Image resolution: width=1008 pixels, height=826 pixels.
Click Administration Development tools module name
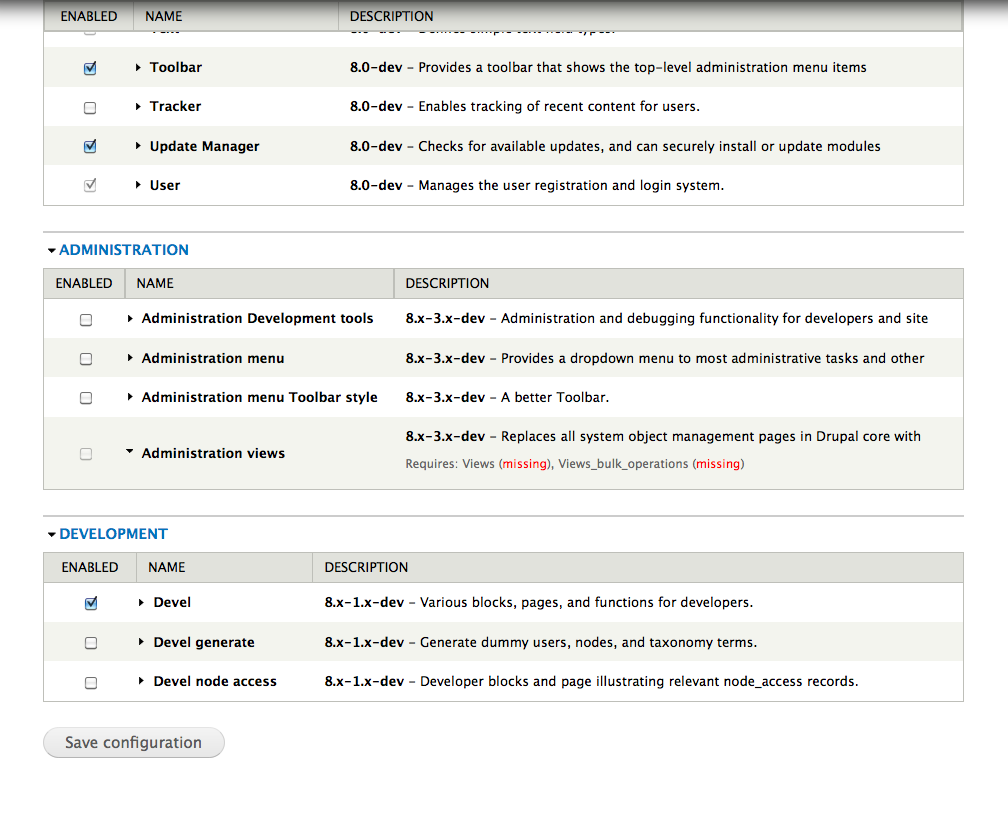pos(257,319)
